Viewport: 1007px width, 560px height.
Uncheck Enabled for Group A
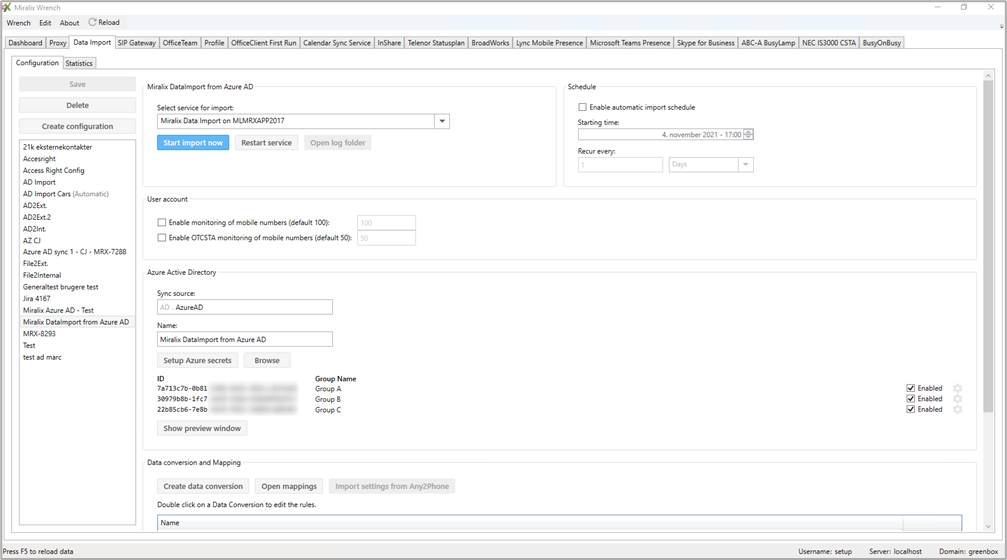click(910, 388)
